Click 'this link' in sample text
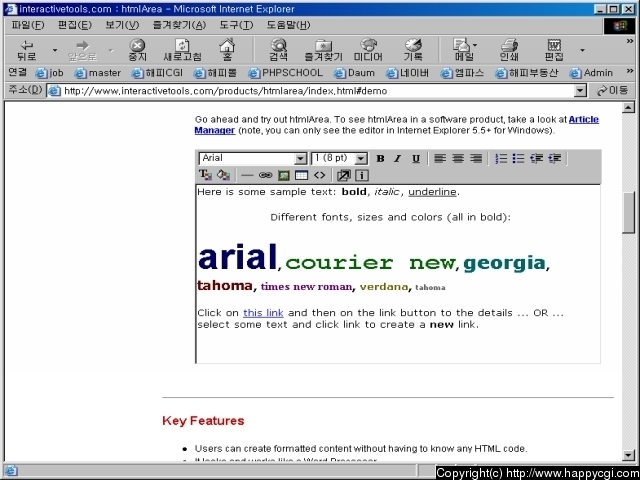Viewport: 640px width, 480px height. (x=263, y=313)
